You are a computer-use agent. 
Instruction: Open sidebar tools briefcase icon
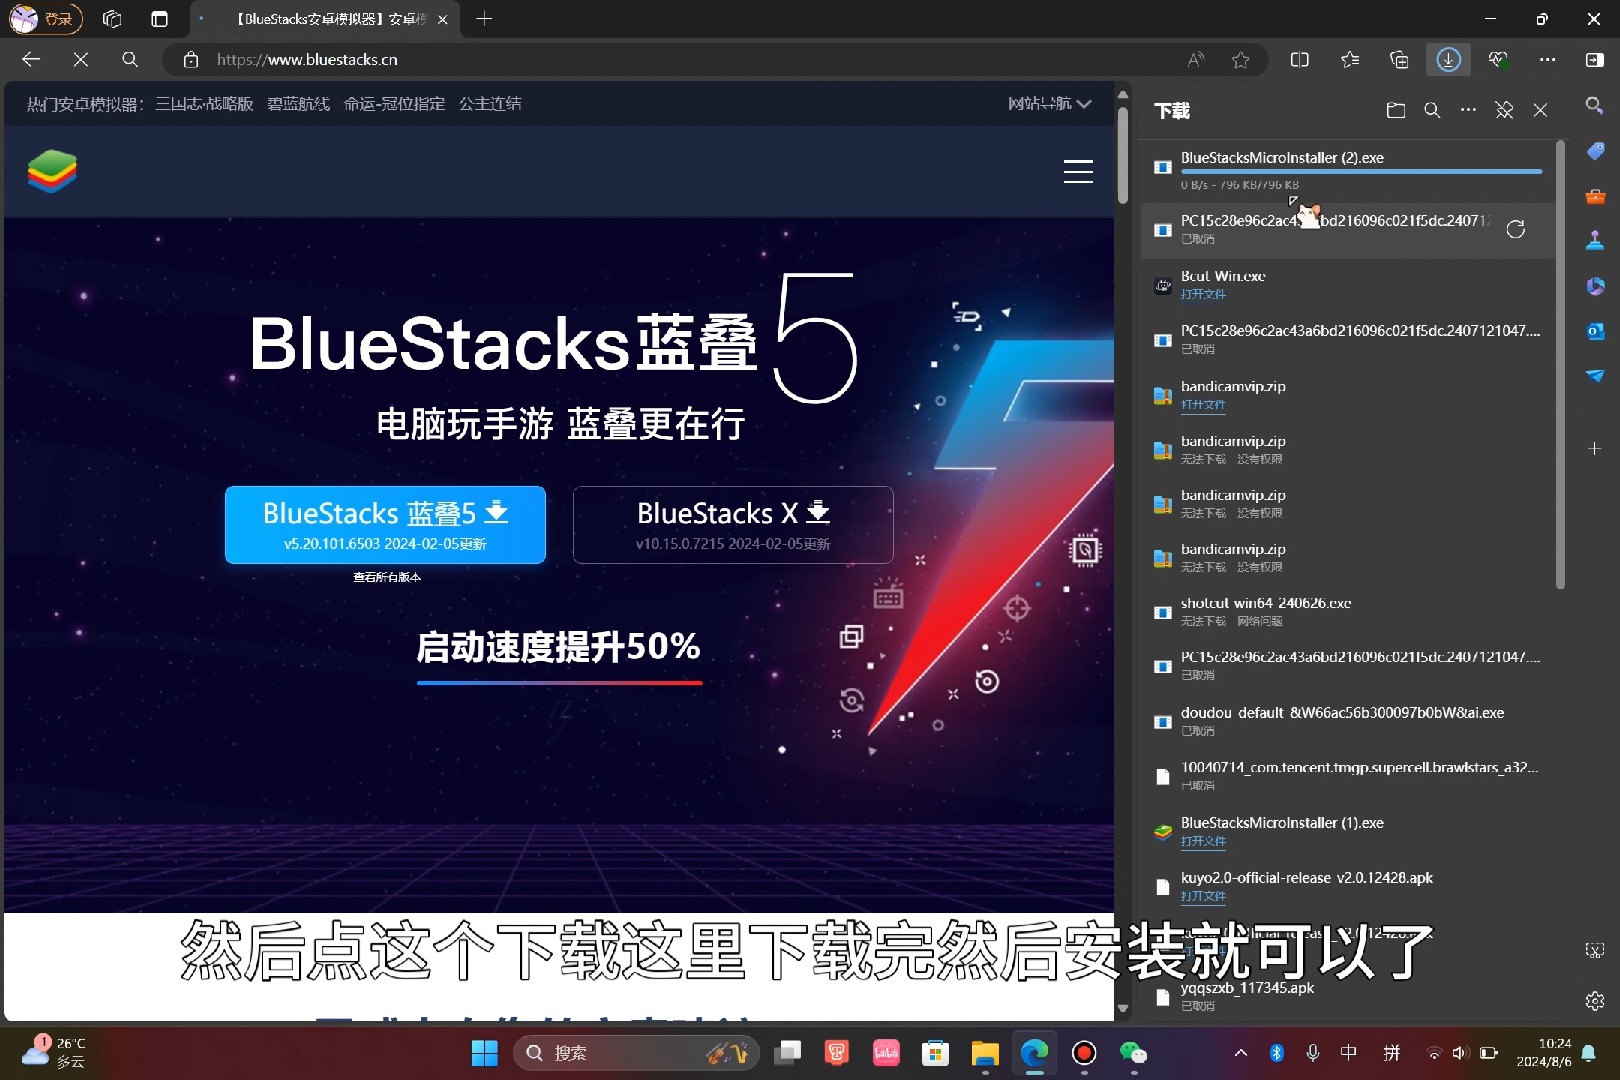point(1595,196)
